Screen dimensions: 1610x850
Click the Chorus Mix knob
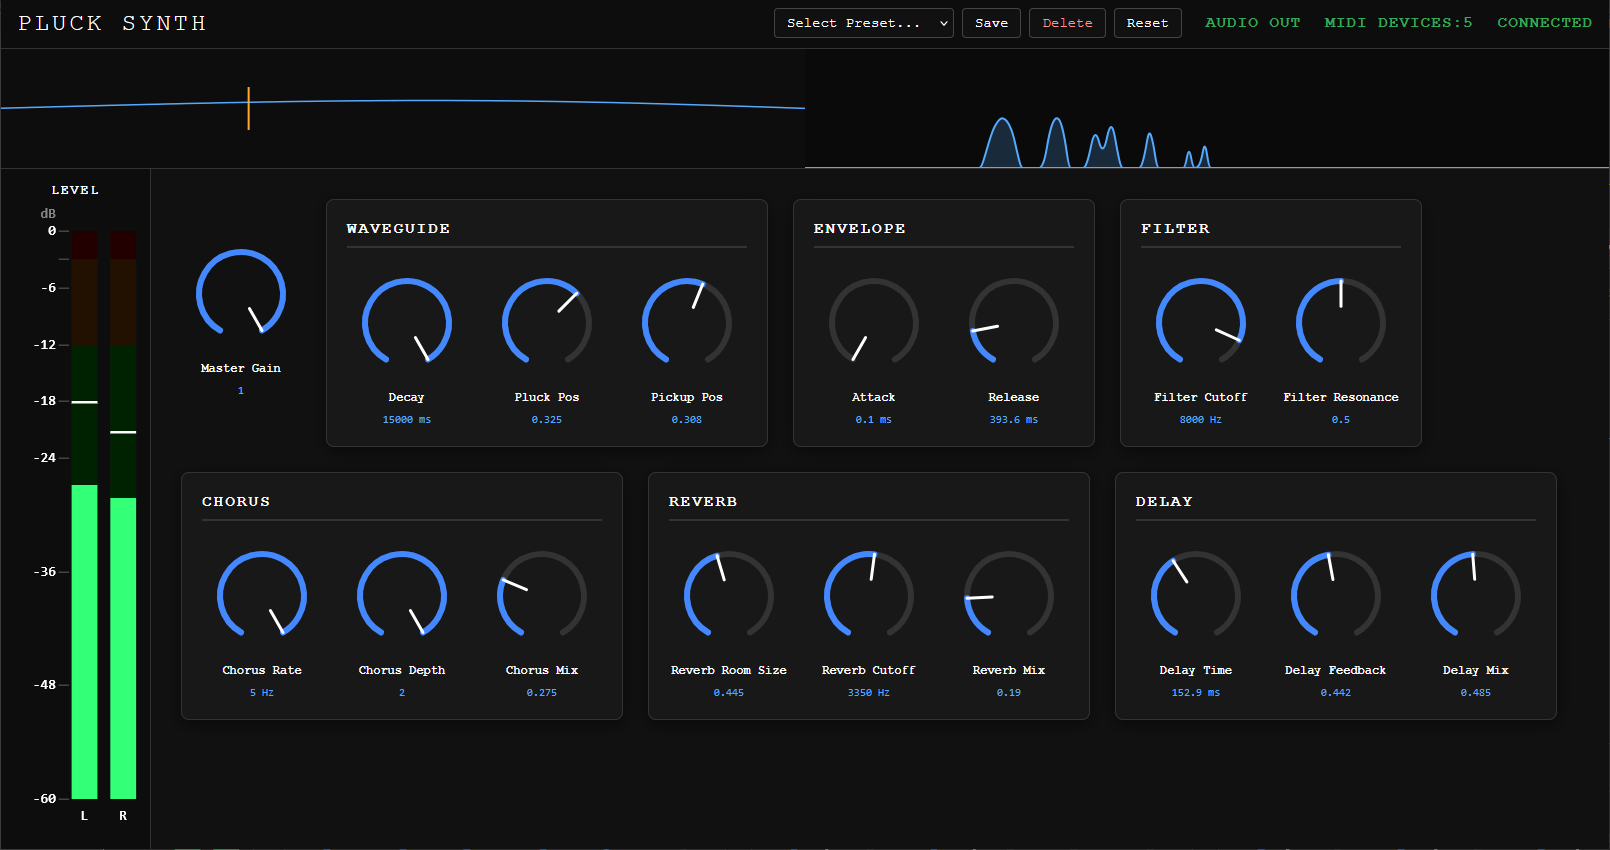[x=542, y=596]
